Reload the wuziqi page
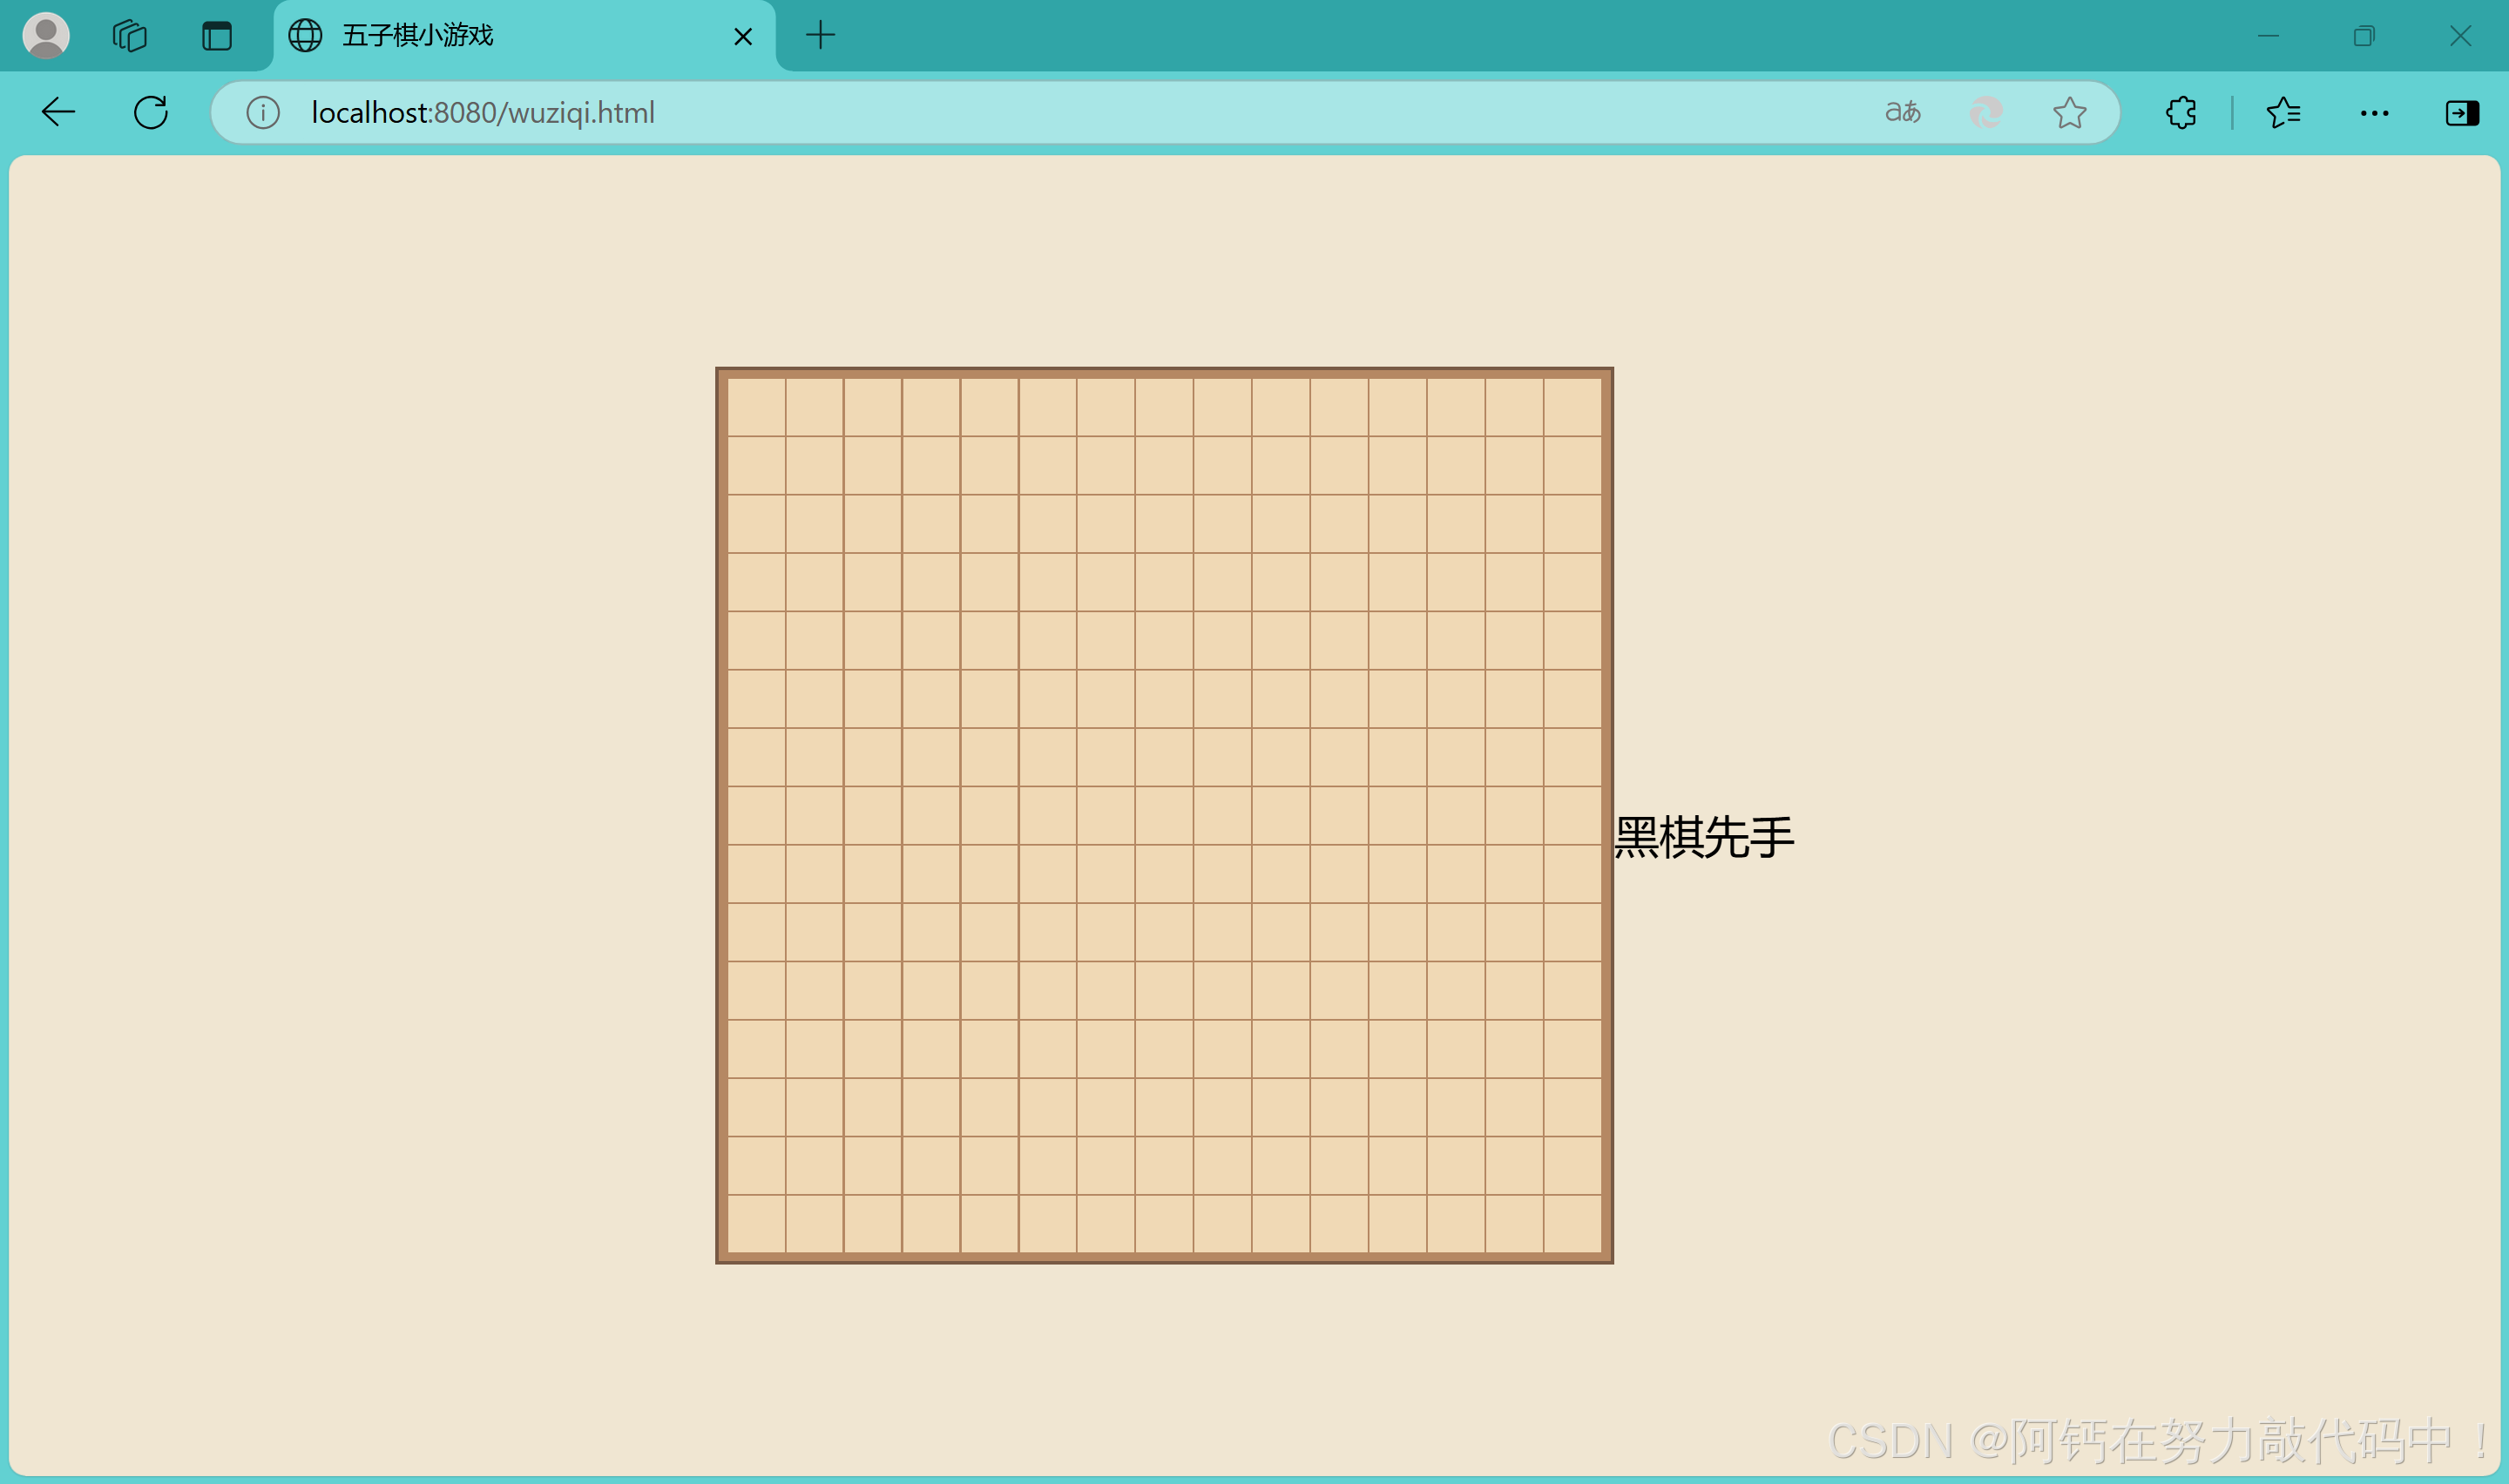2509x1484 pixels. coord(151,112)
